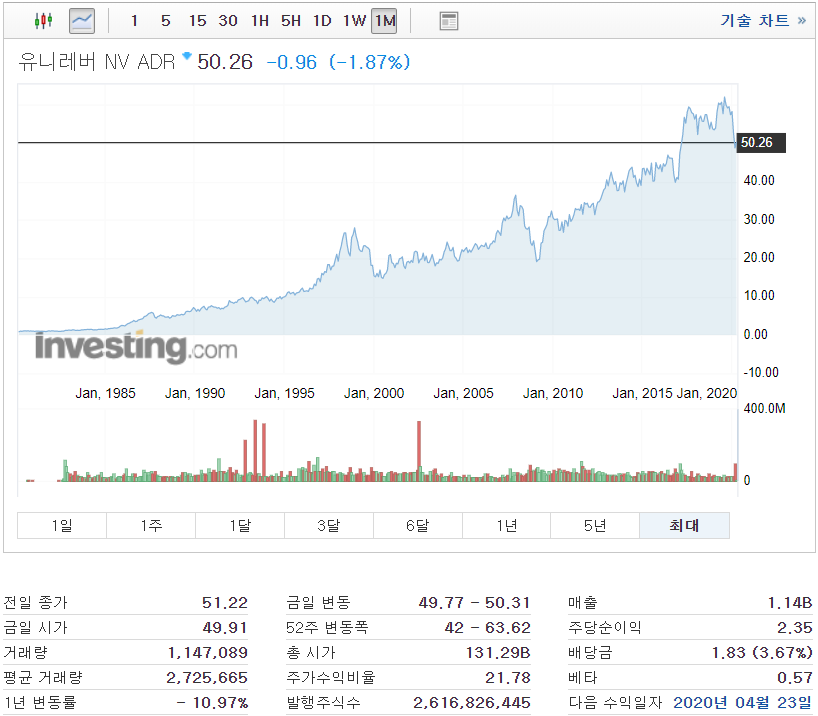The height and width of the screenshot is (716, 818).
Task: Select the 1M interval button
Action: (384, 21)
